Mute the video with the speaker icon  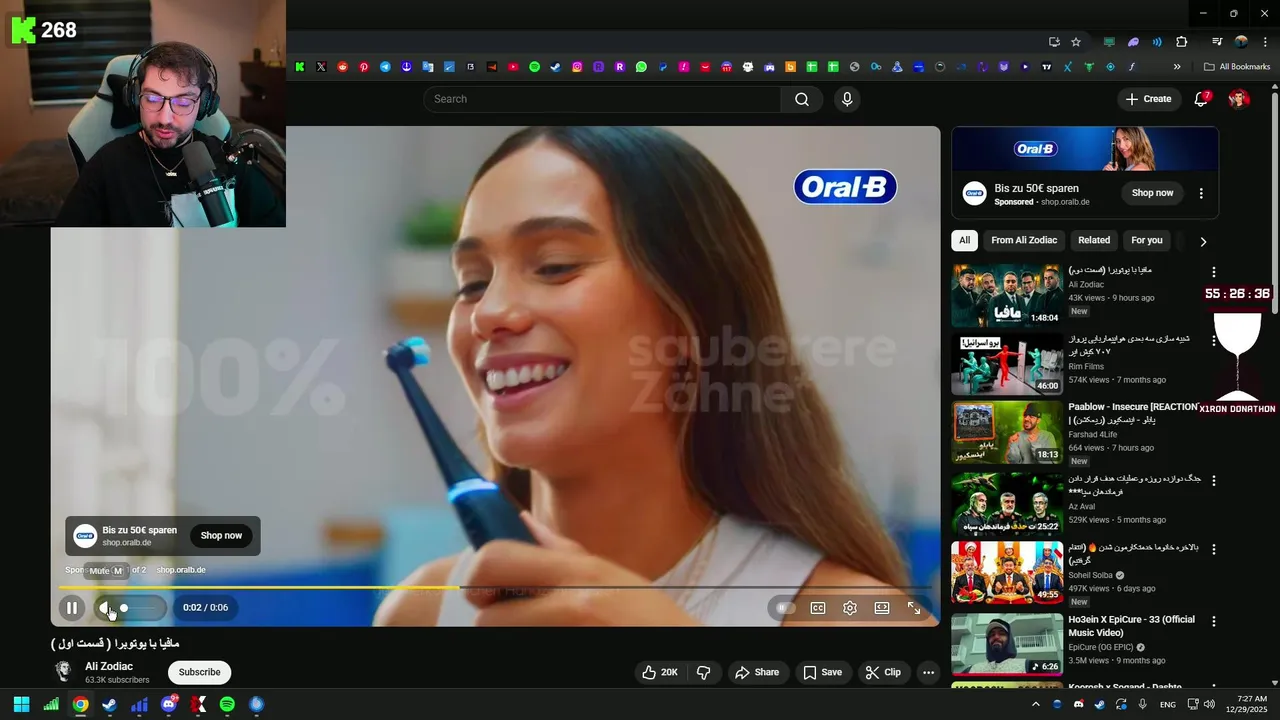104,607
